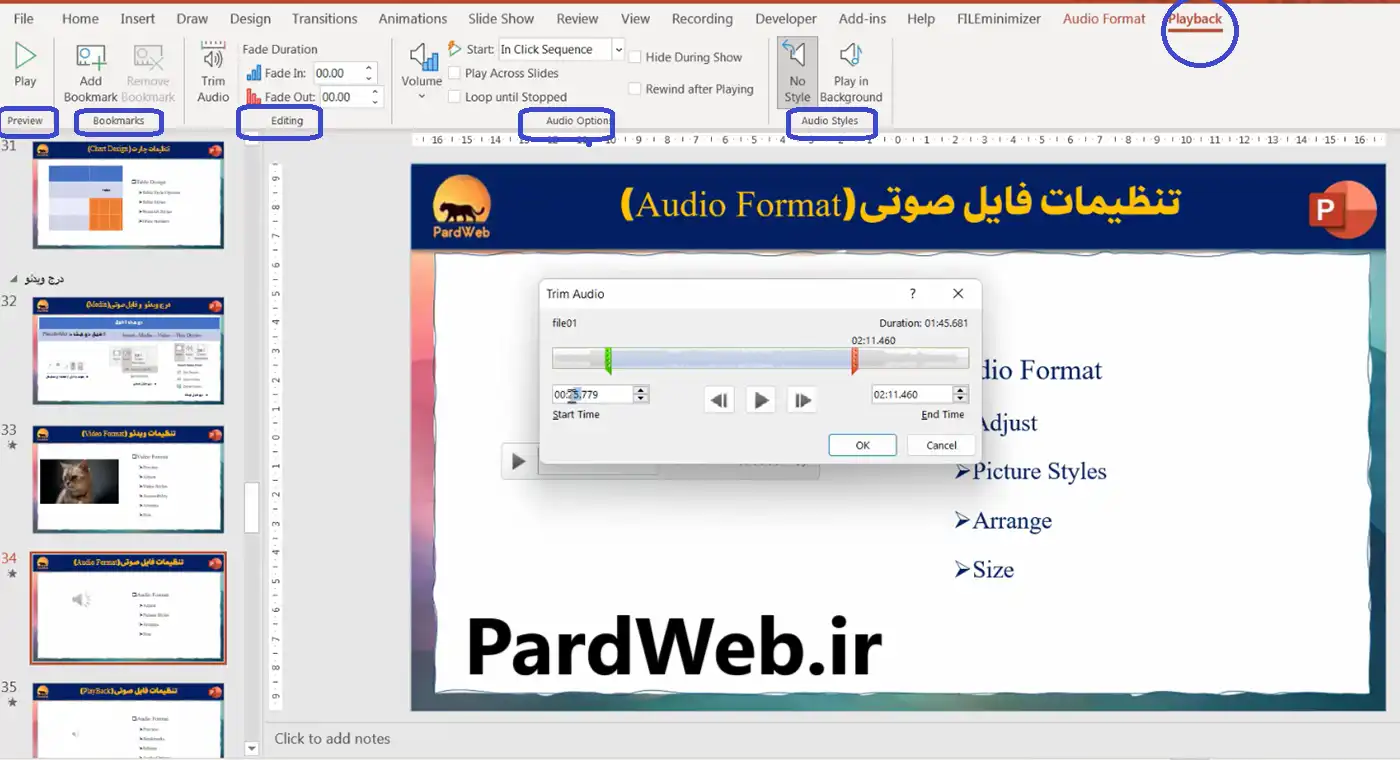
Task: Click the audio waveform track in Trim Audio
Action: 760,358
